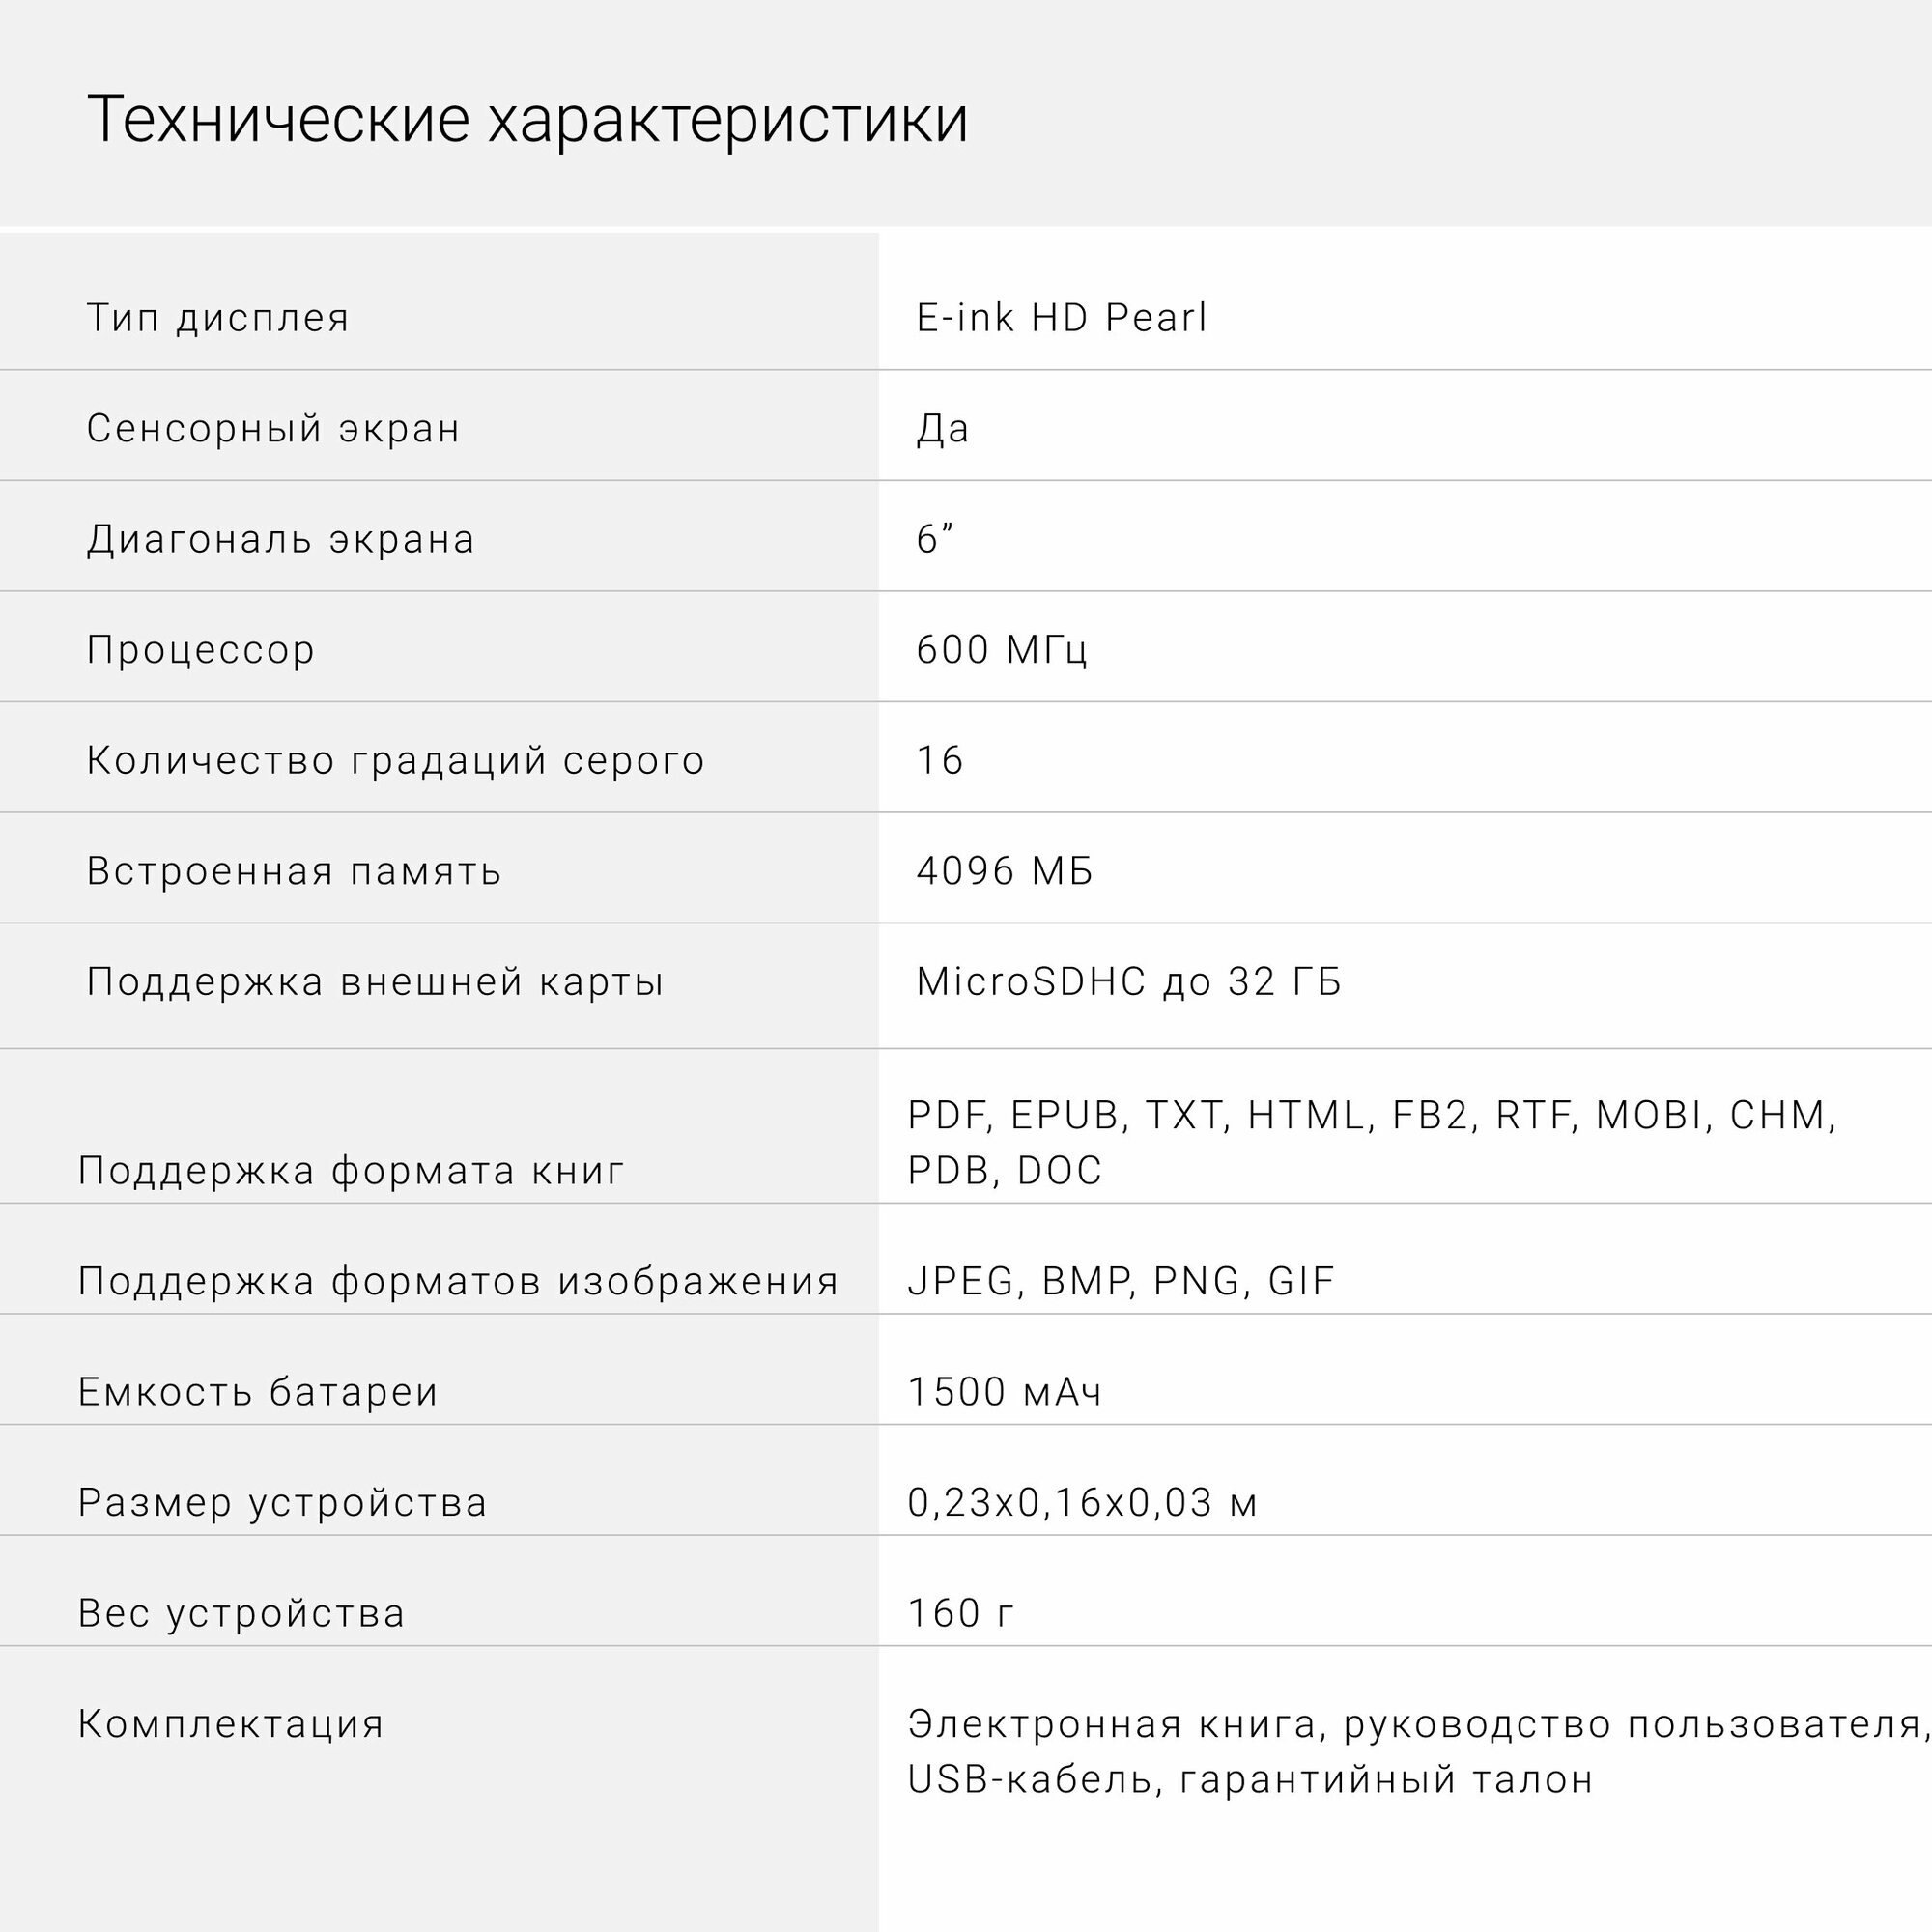Select the Поддержка формата книг label
This screenshot has height=1932, width=1932.
coord(351,1171)
